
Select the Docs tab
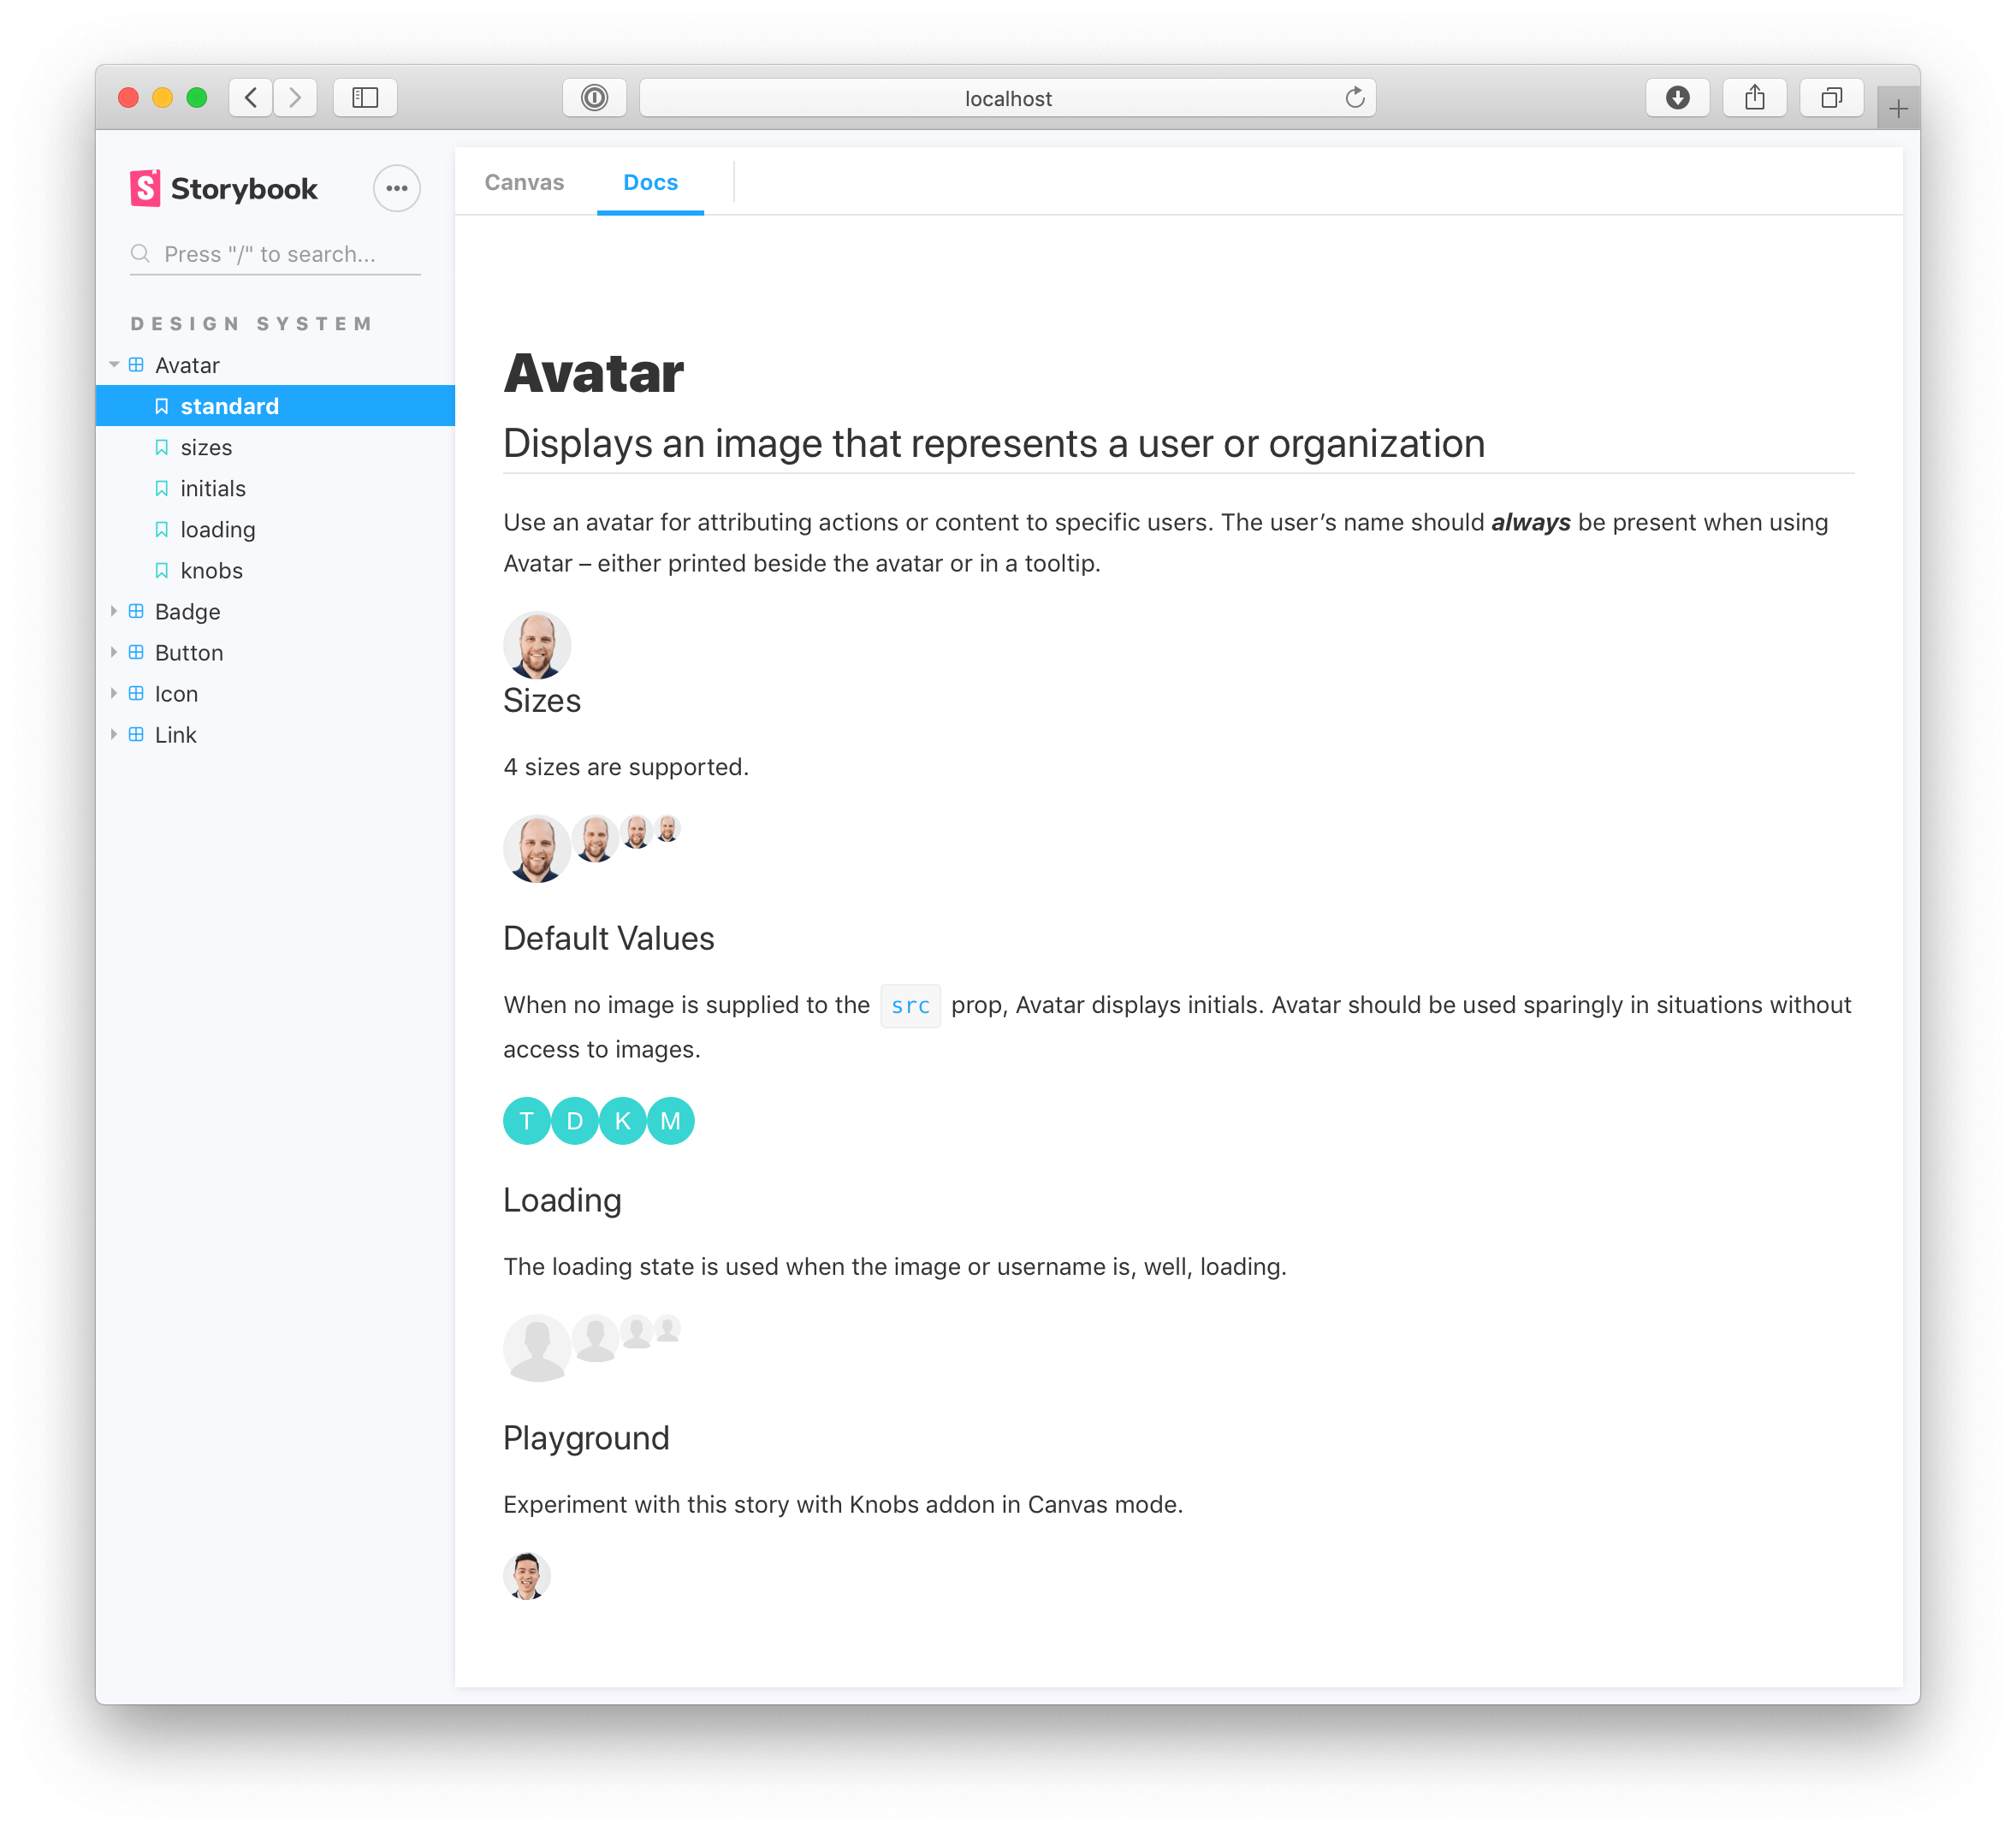(651, 181)
